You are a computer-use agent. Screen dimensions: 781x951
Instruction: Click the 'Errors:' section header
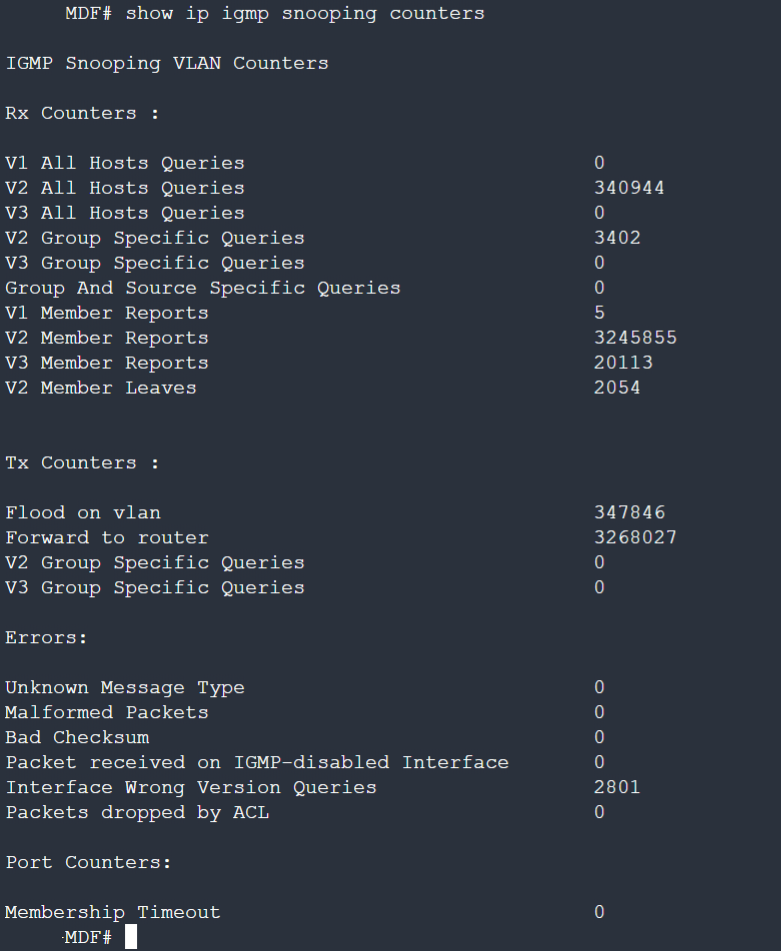pos(46,638)
